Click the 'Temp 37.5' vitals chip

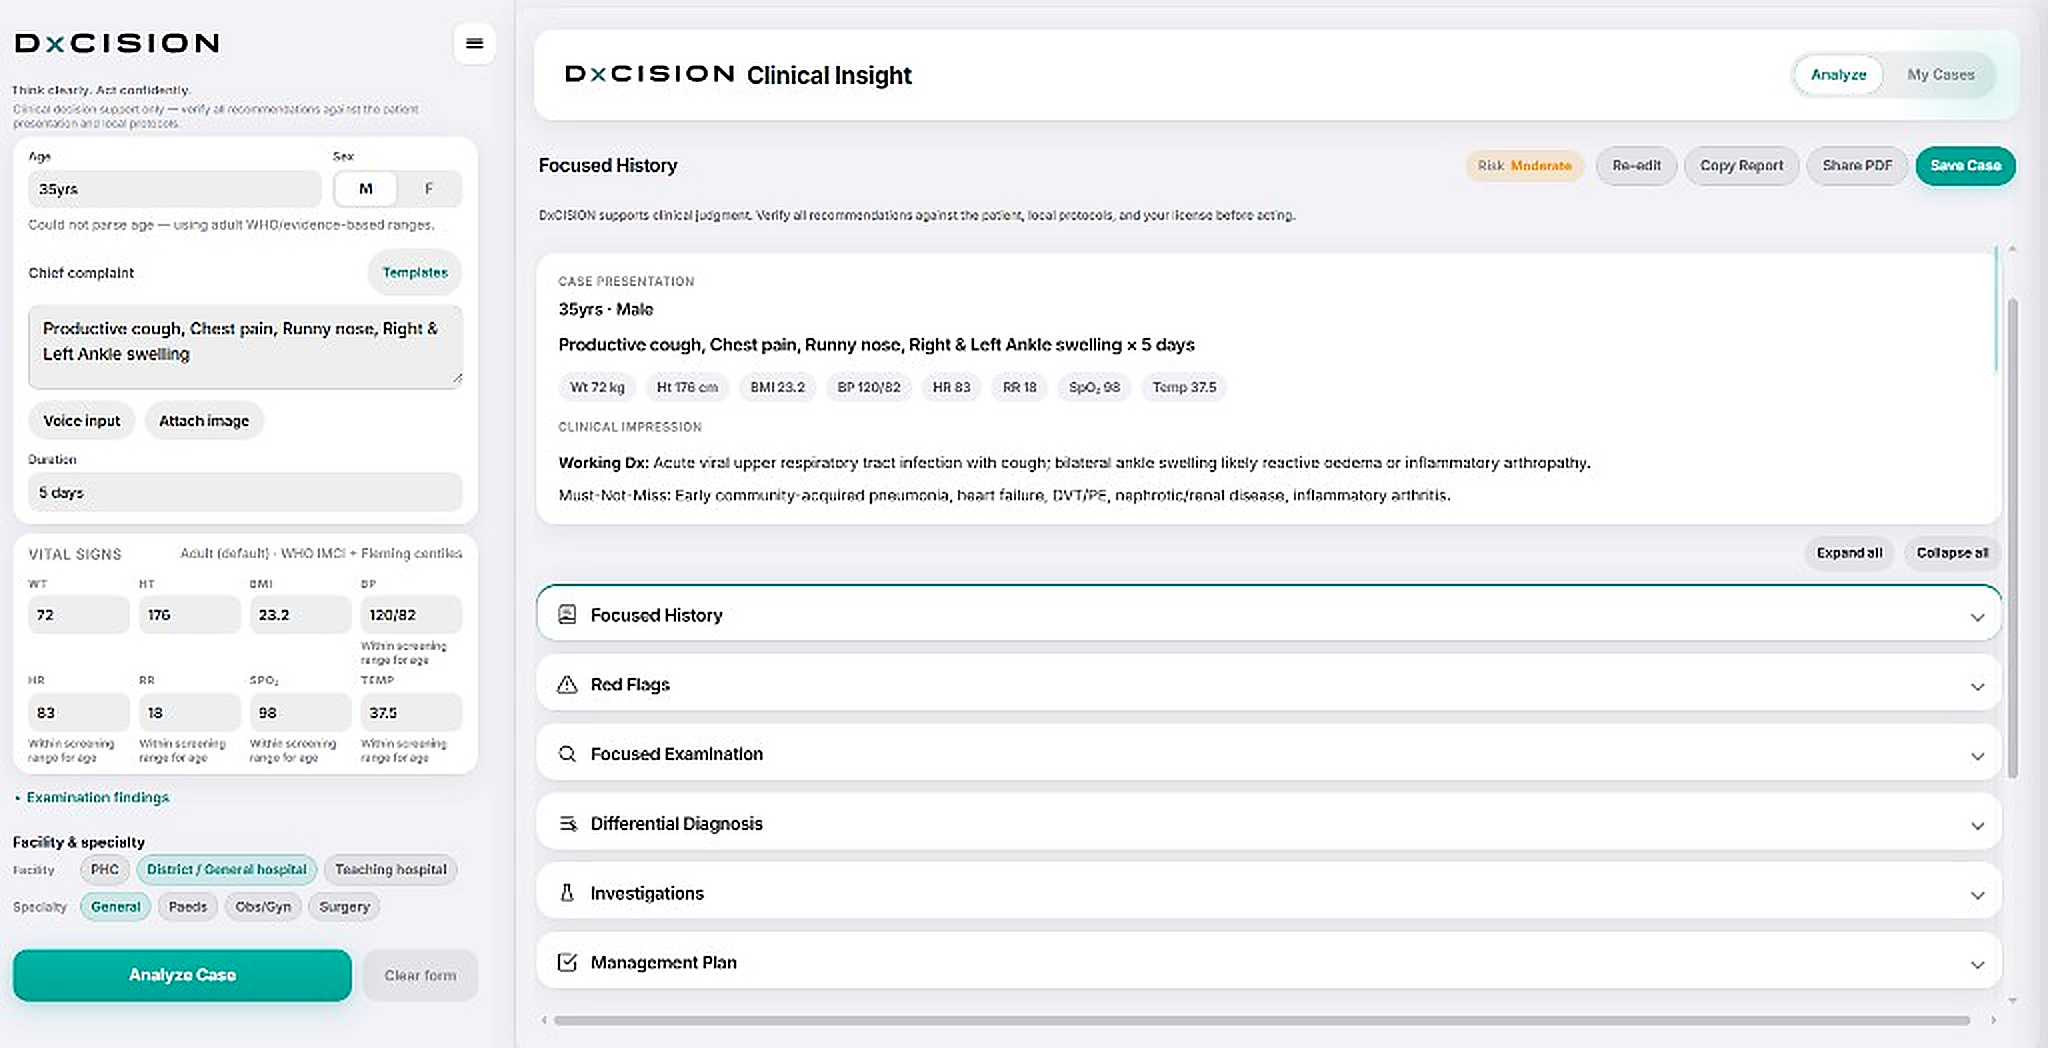tap(1184, 387)
